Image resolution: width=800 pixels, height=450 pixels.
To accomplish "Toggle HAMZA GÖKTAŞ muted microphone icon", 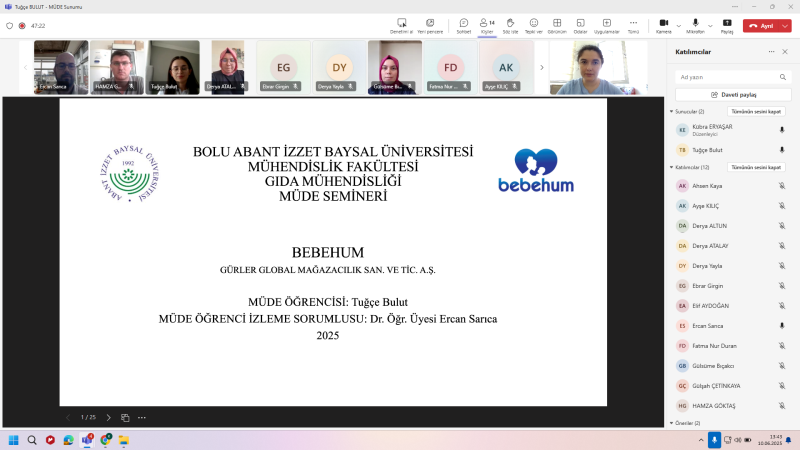I will point(782,406).
